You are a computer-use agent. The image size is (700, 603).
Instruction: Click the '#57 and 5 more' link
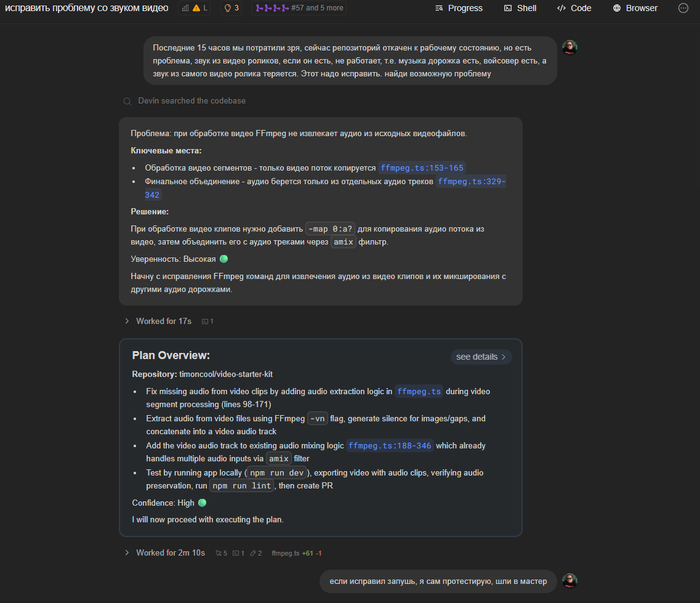click(x=317, y=8)
